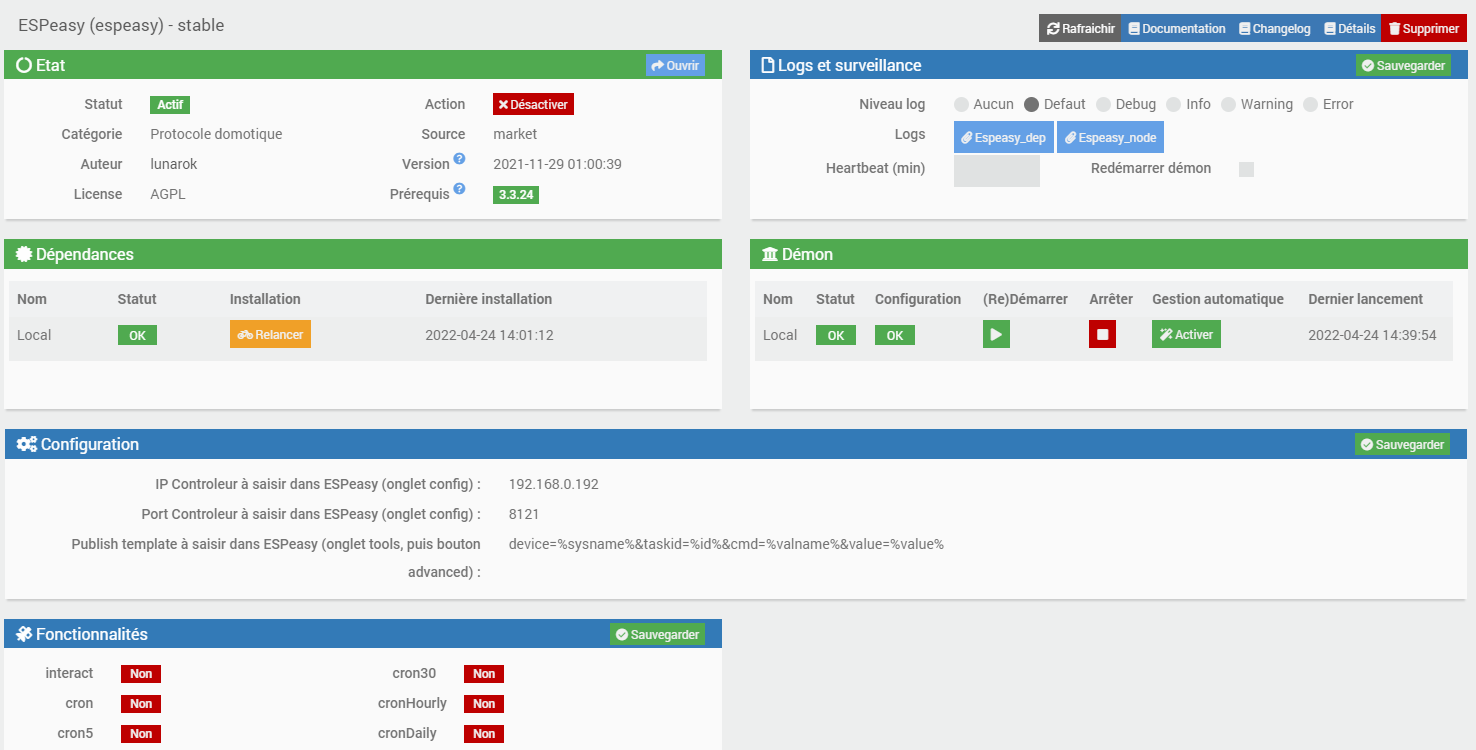Viewport: 1476px width, 750px height.
Task: Select the Error log level option
Action: 1310,104
